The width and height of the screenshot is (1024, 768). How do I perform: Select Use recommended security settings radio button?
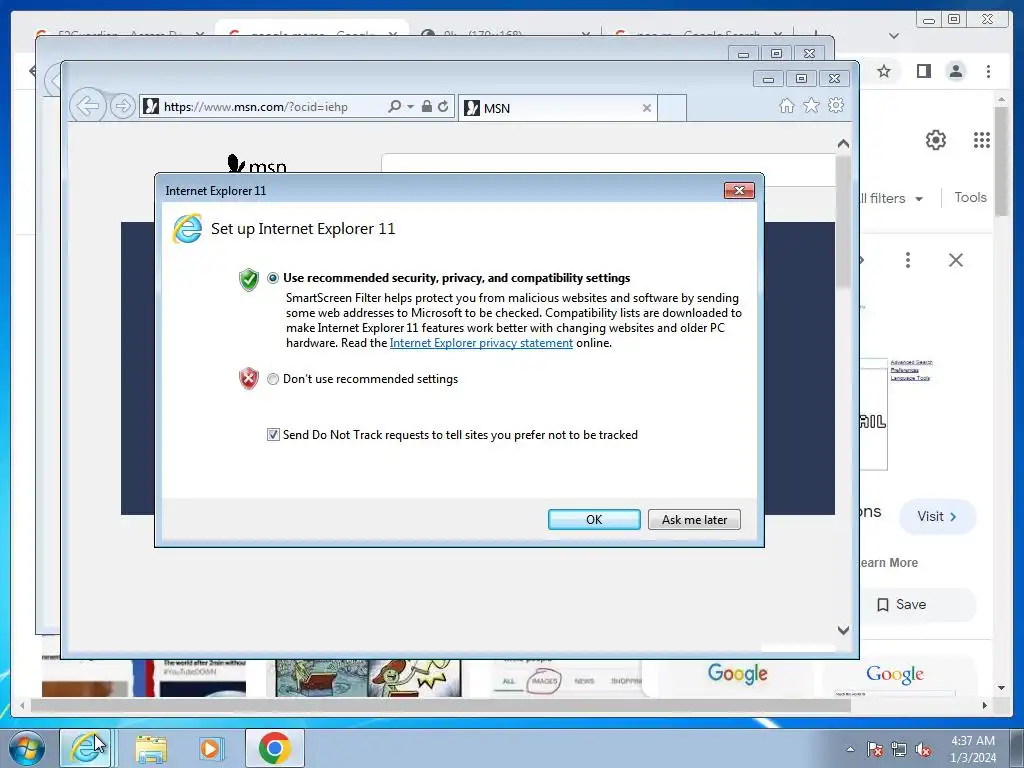273,278
